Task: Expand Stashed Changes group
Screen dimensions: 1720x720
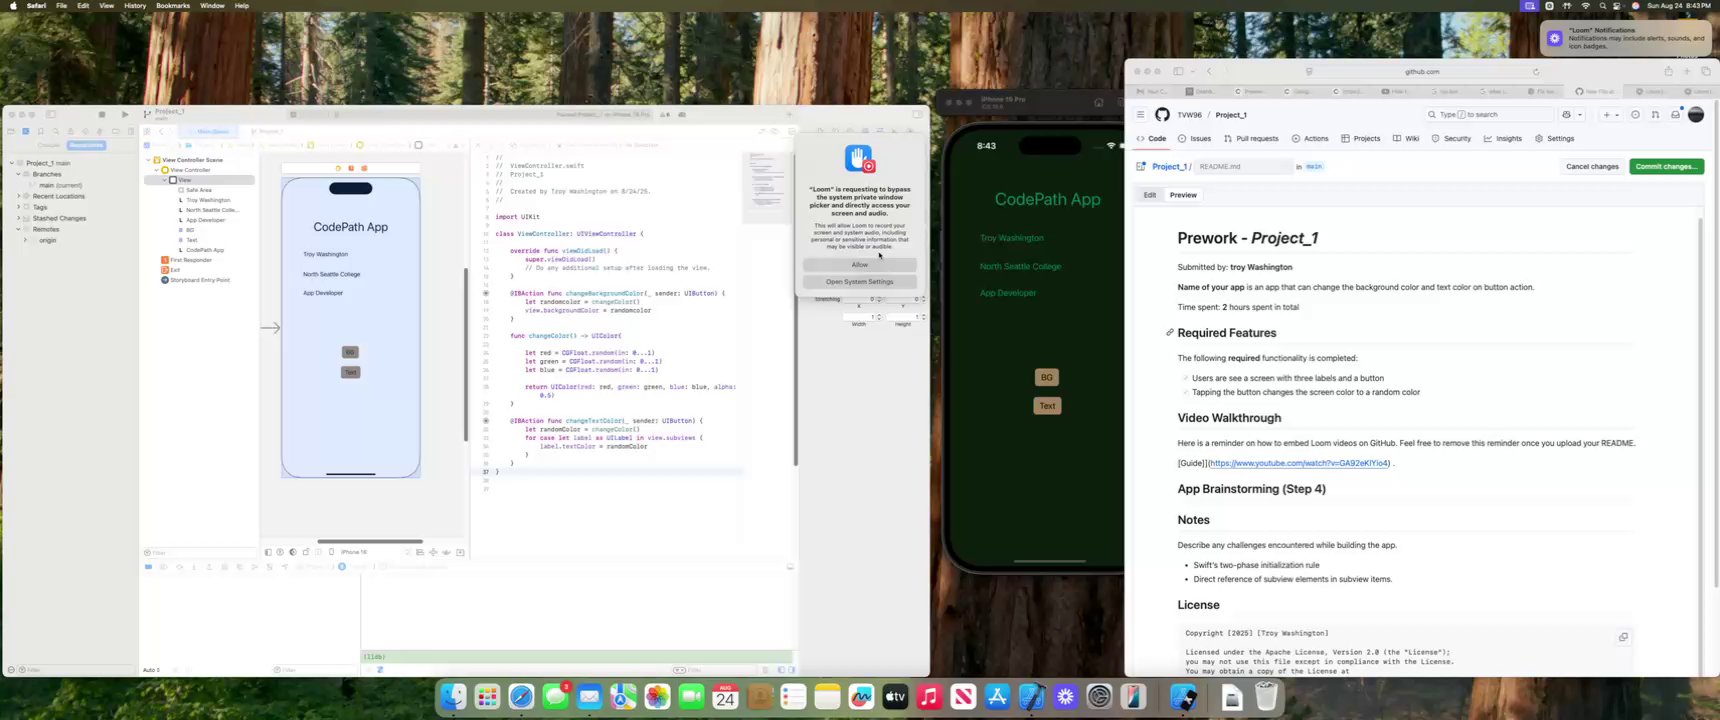Action: pos(18,218)
